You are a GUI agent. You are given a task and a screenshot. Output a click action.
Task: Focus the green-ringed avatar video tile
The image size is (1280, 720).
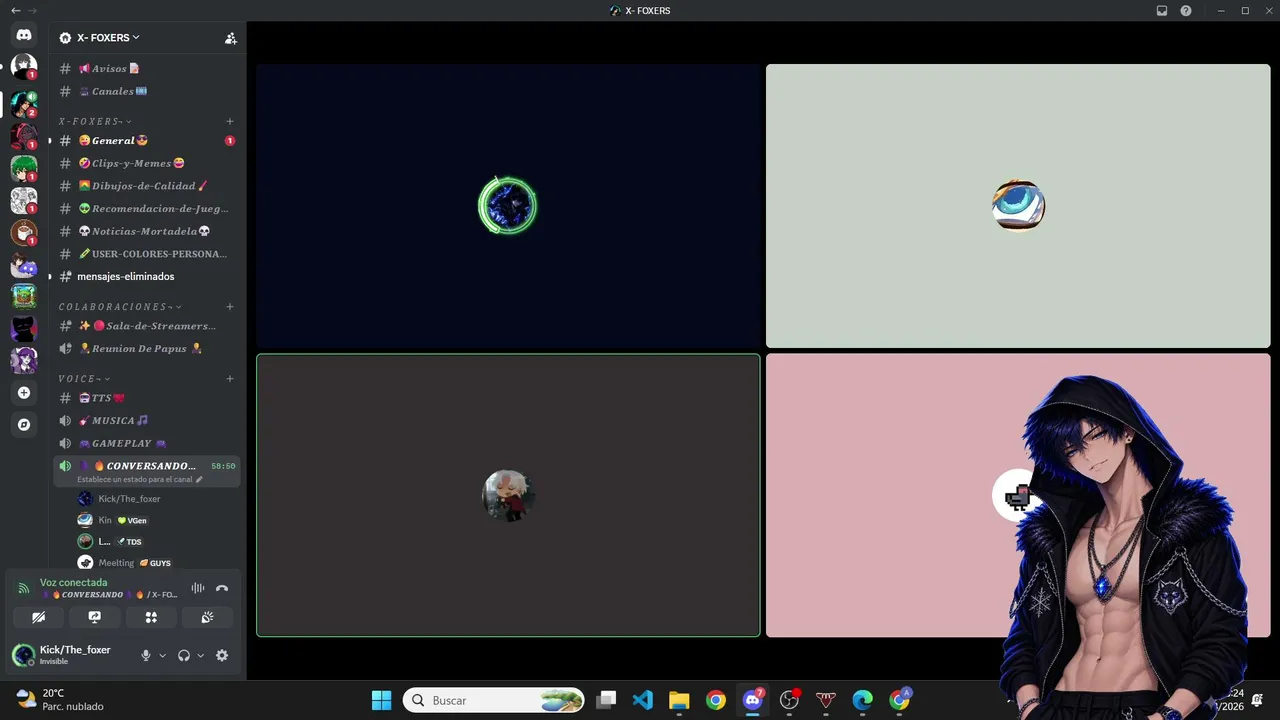point(508,206)
